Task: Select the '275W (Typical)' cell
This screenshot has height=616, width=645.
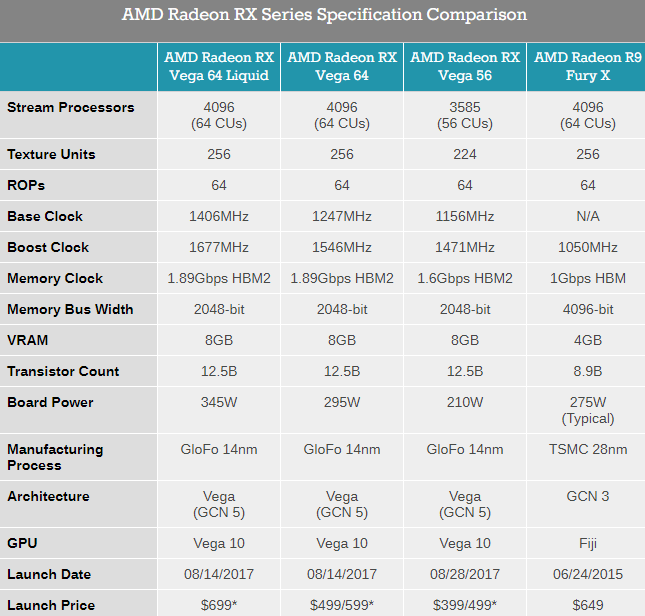Action: tap(588, 410)
